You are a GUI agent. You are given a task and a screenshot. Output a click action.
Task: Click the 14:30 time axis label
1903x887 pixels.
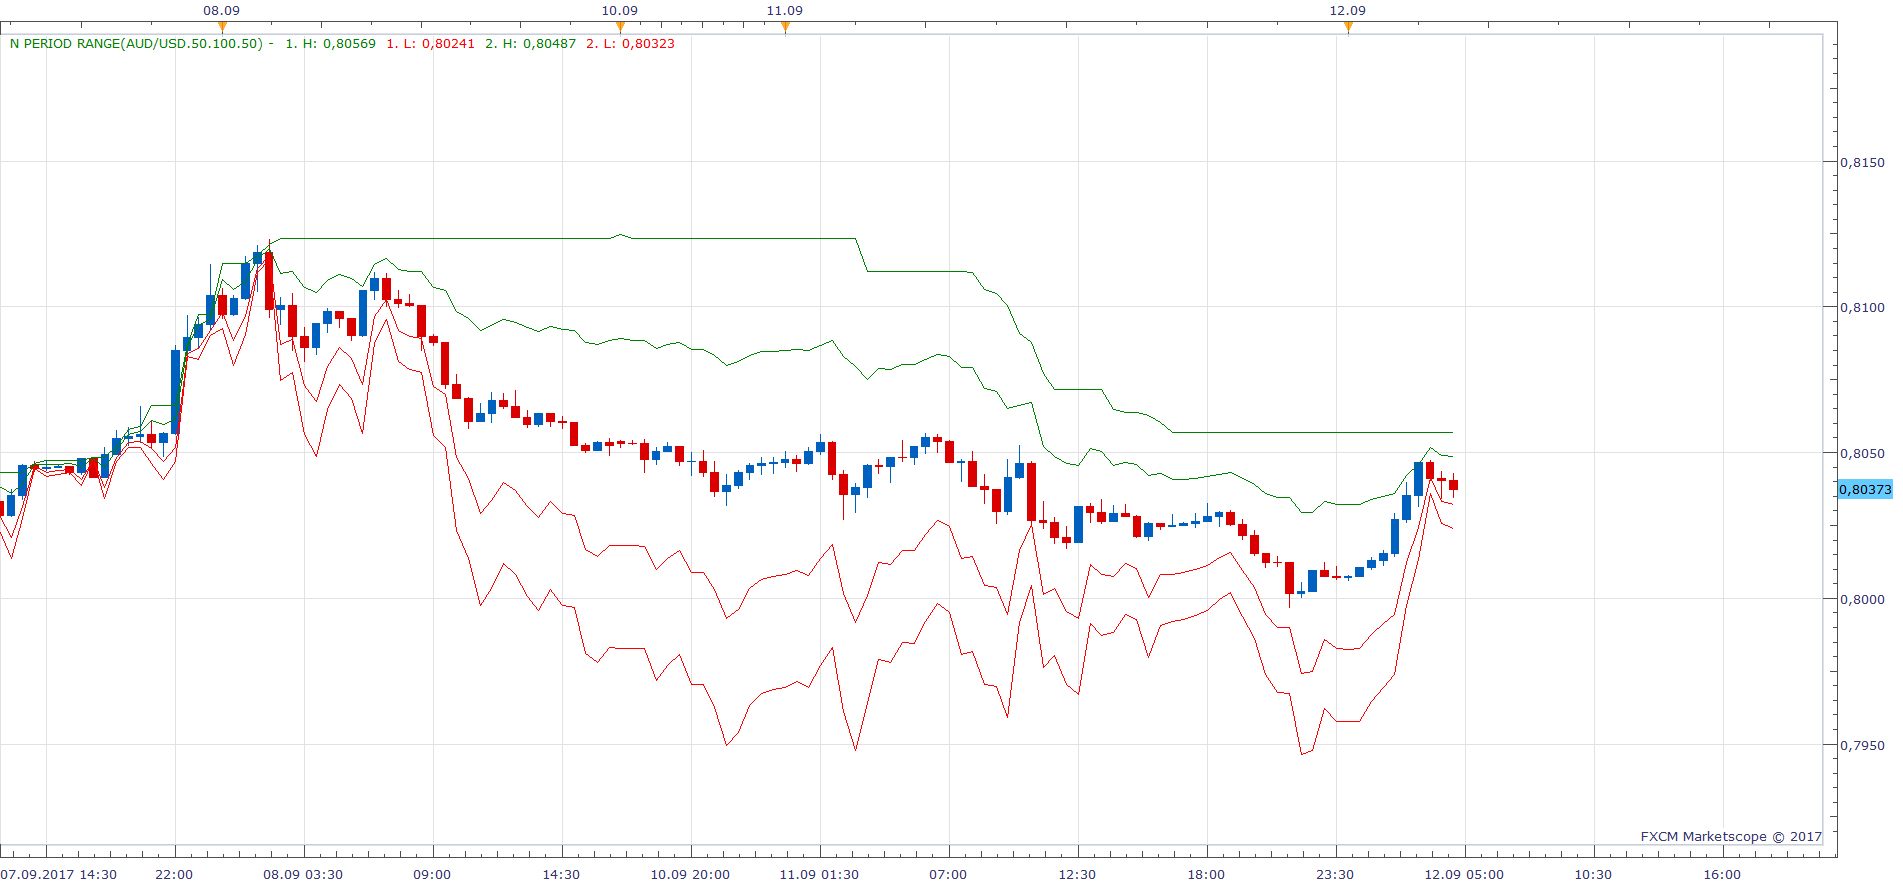point(561,874)
